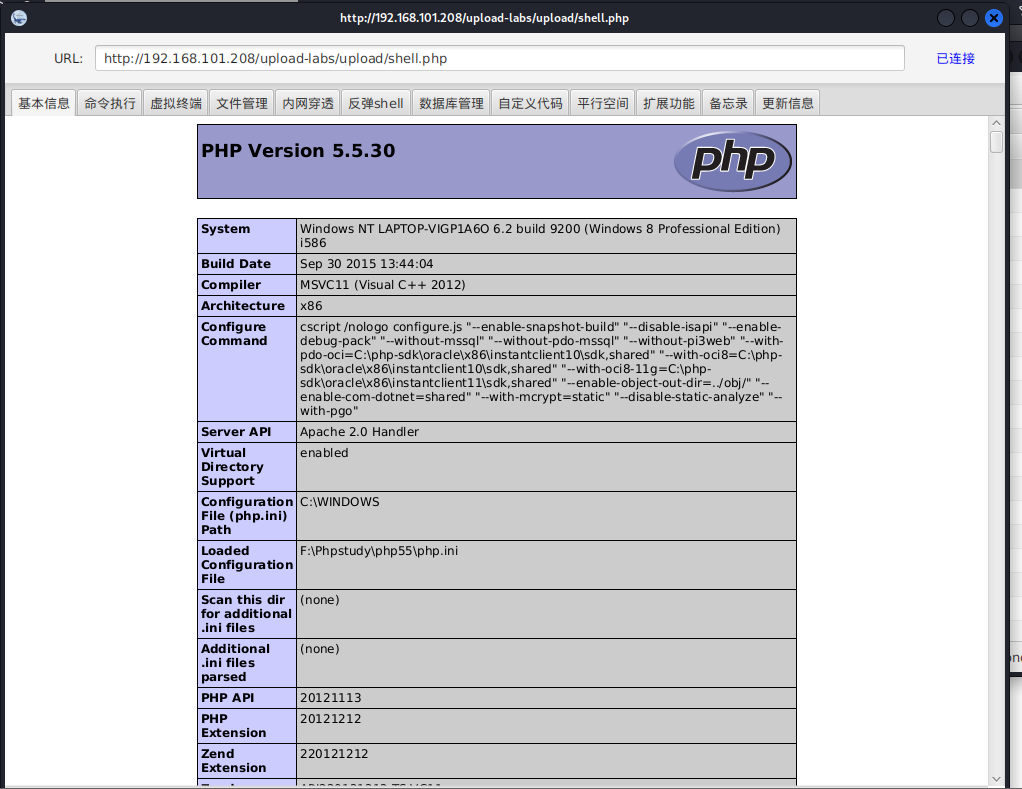1022x789 pixels.
Task: Open the 反弹shell tab
Action: tap(375, 104)
